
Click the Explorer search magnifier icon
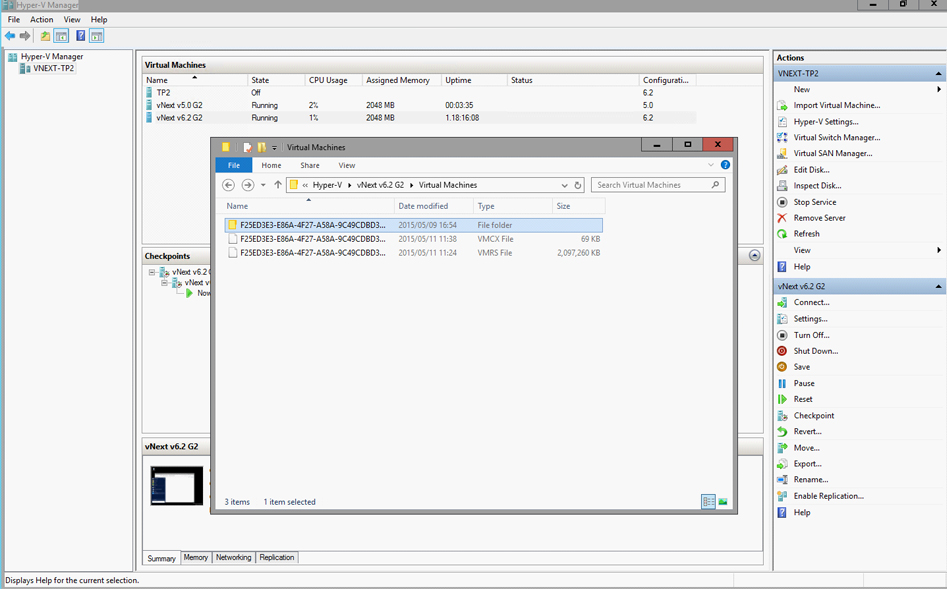pyautogui.click(x=716, y=185)
